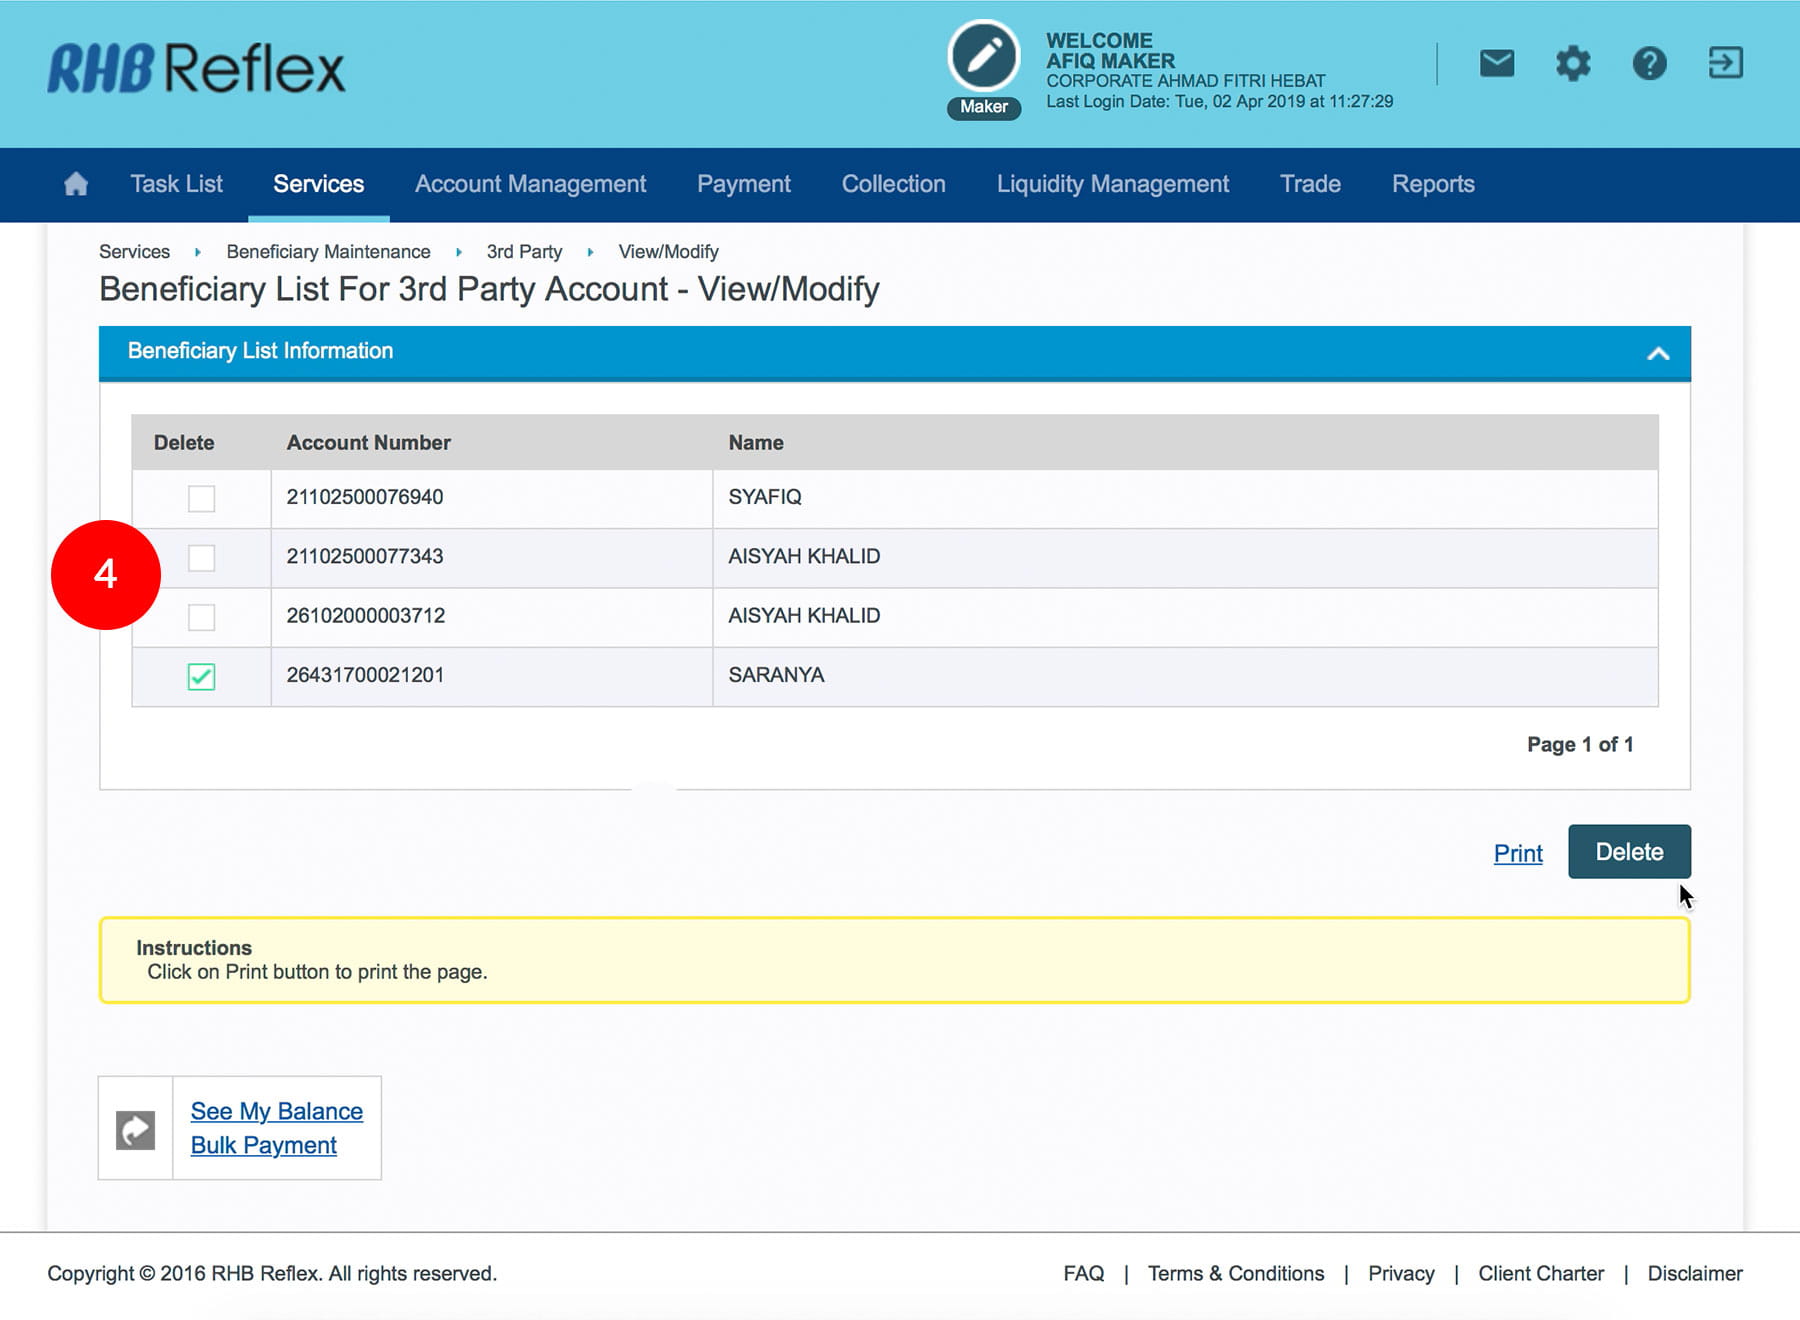The height and width of the screenshot is (1320, 1800).
Task: Click the RHB Reflex logo
Action: pos(197,69)
